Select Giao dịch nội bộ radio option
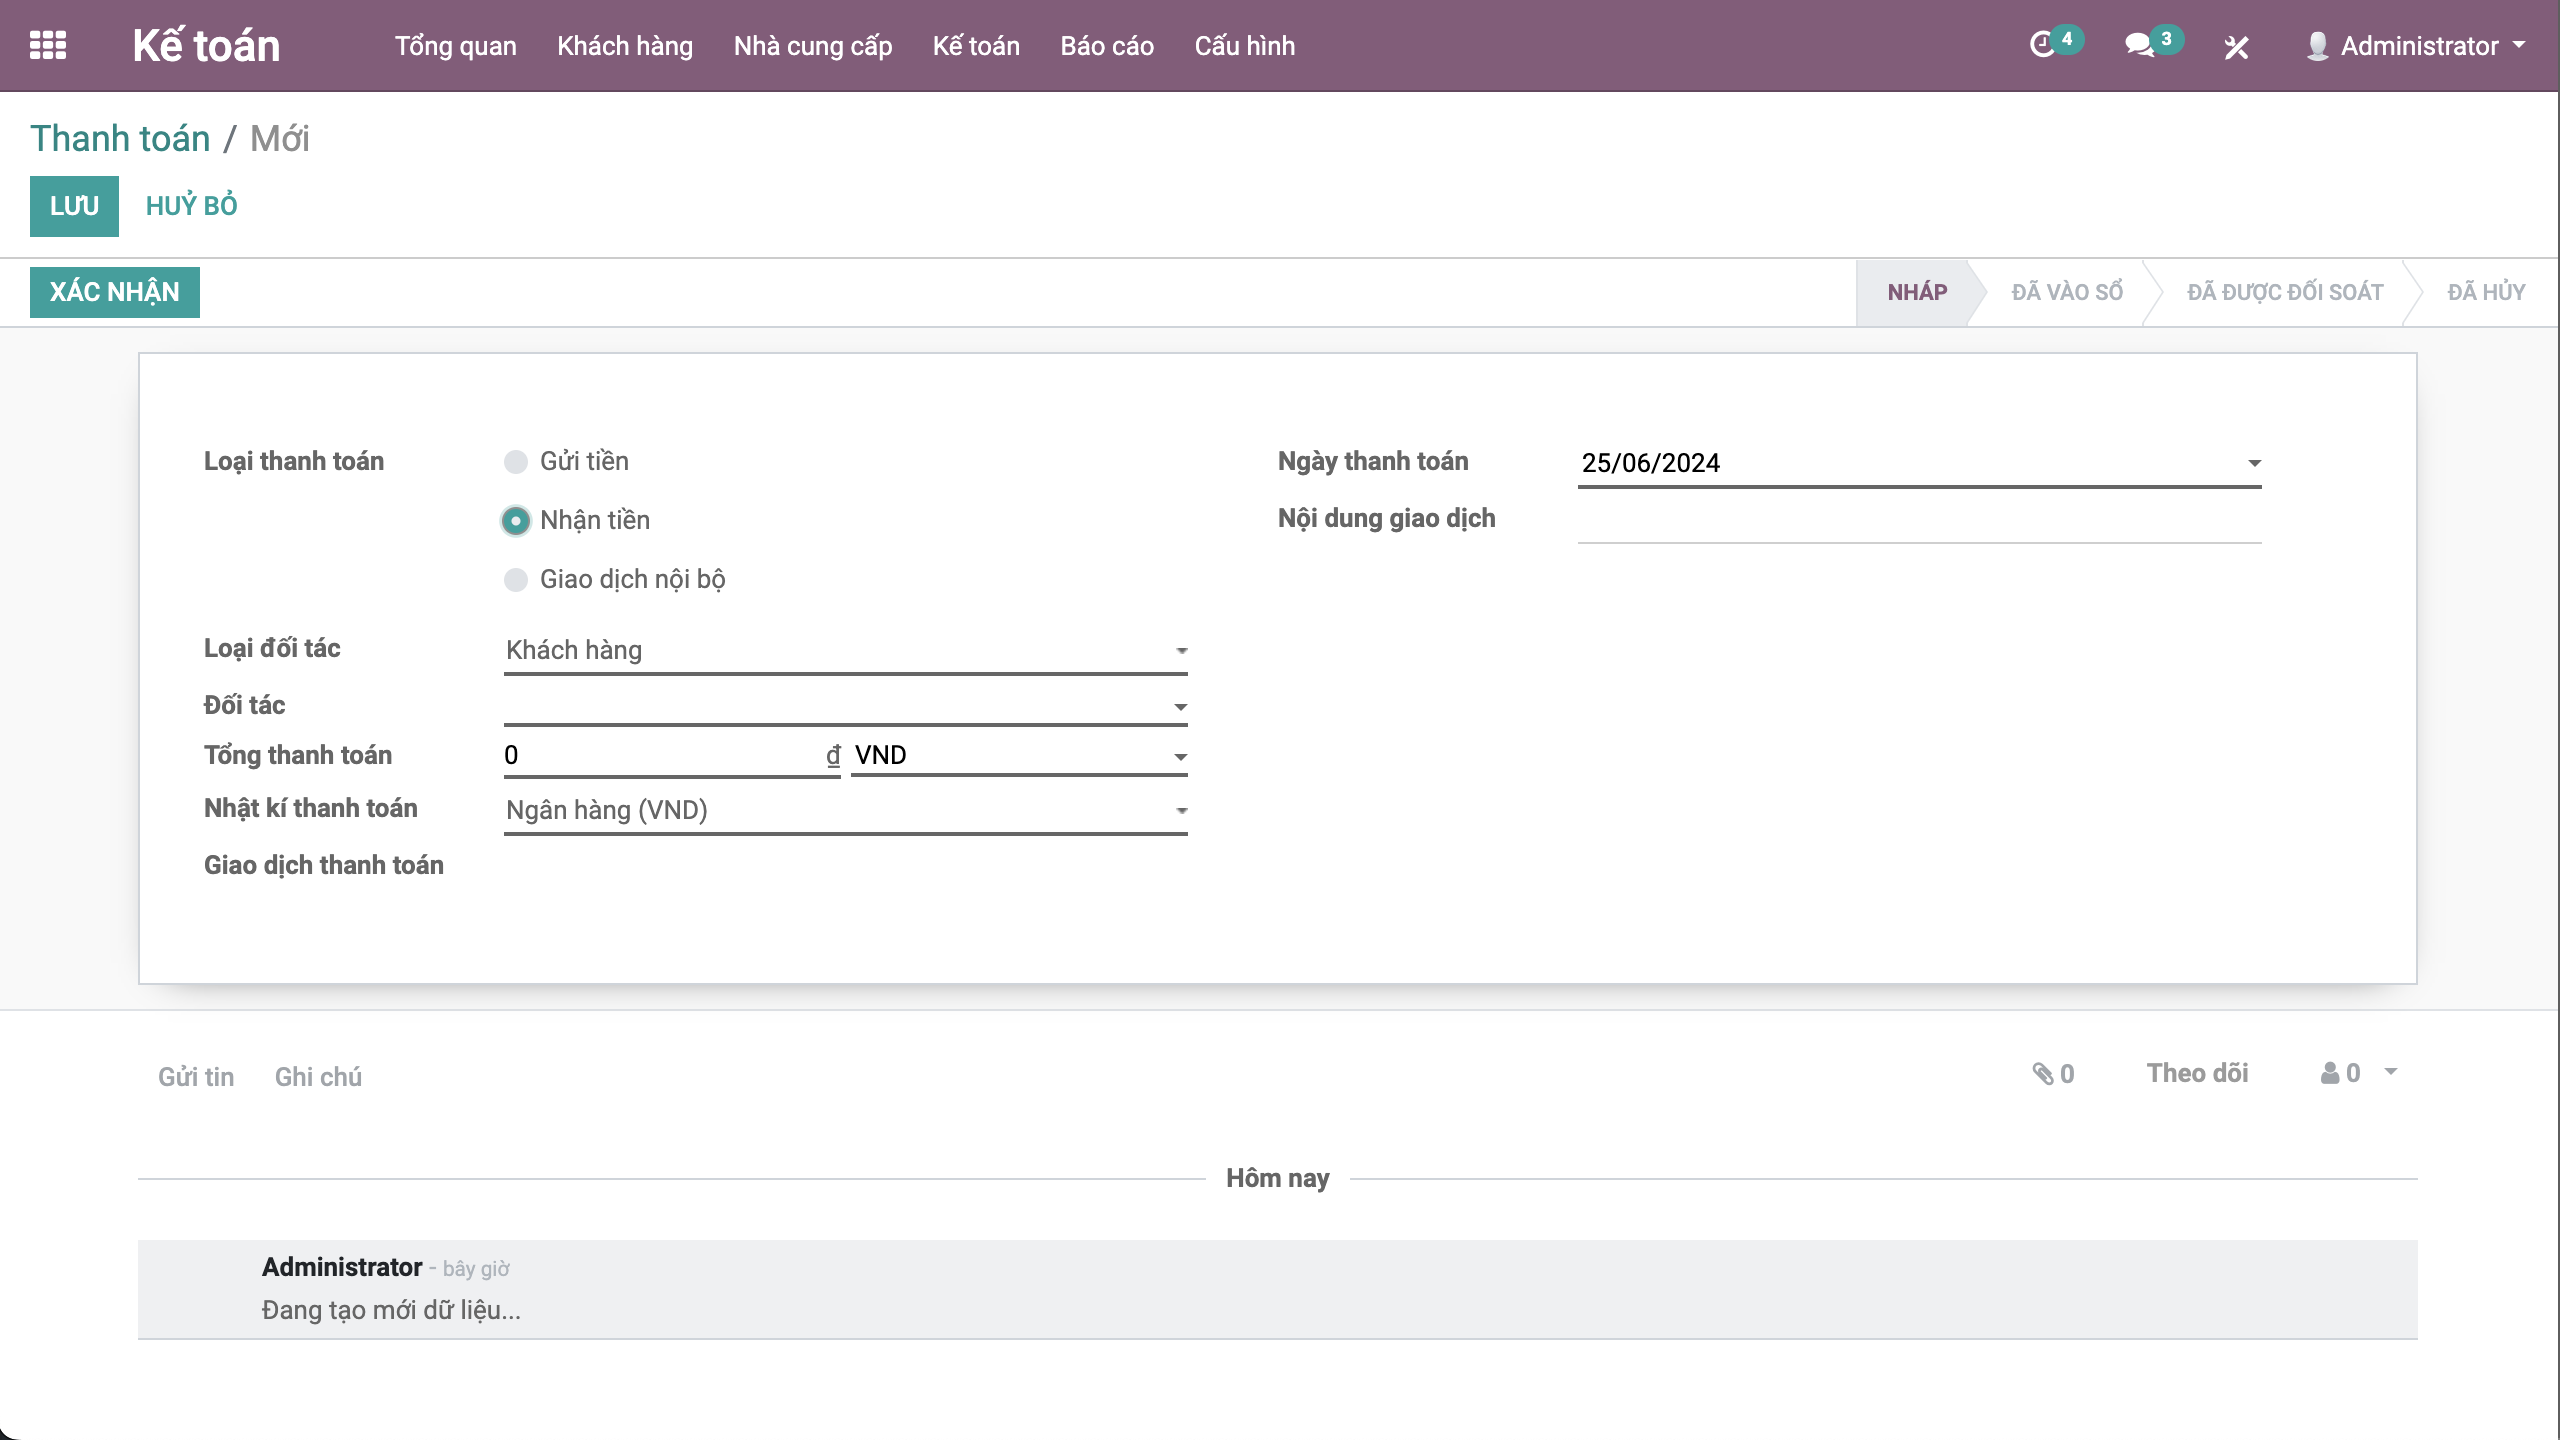Viewport: 2560px width, 1440px height. tap(516, 580)
